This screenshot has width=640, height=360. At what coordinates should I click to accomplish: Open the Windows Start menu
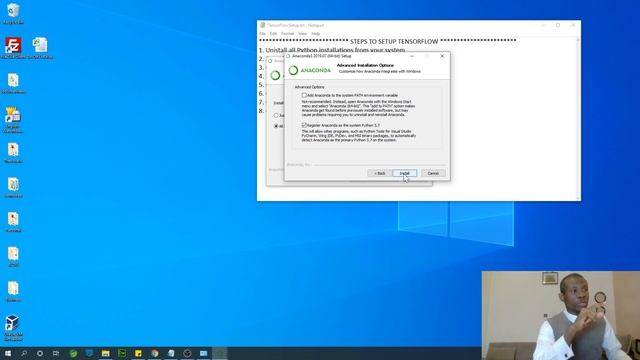click(8, 353)
